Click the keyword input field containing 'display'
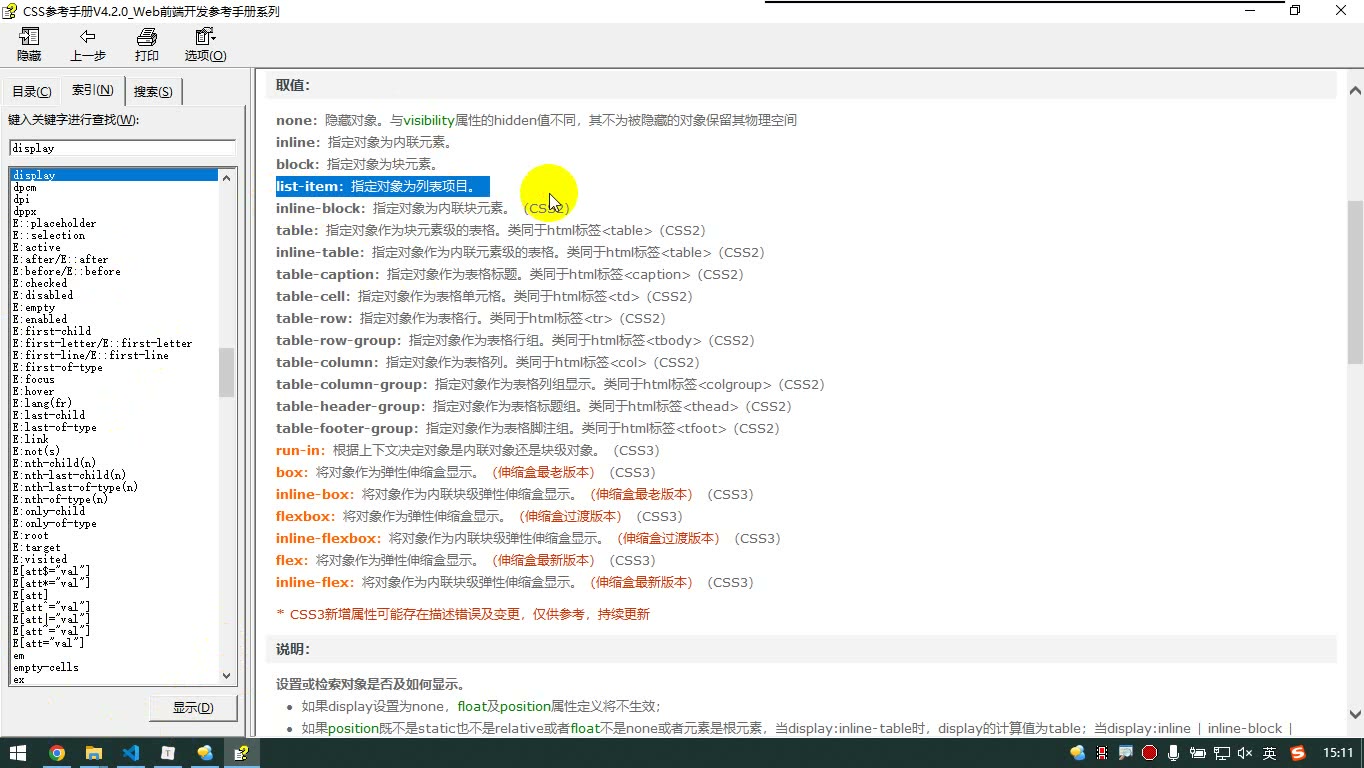The height and width of the screenshot is (768, 1364). (x=122, y=148)
